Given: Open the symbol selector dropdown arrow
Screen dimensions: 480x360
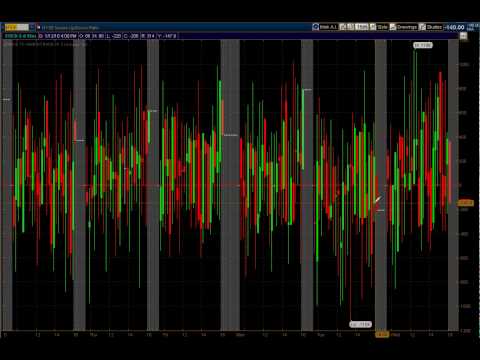Looking at the screenshot, I should 32,27.
